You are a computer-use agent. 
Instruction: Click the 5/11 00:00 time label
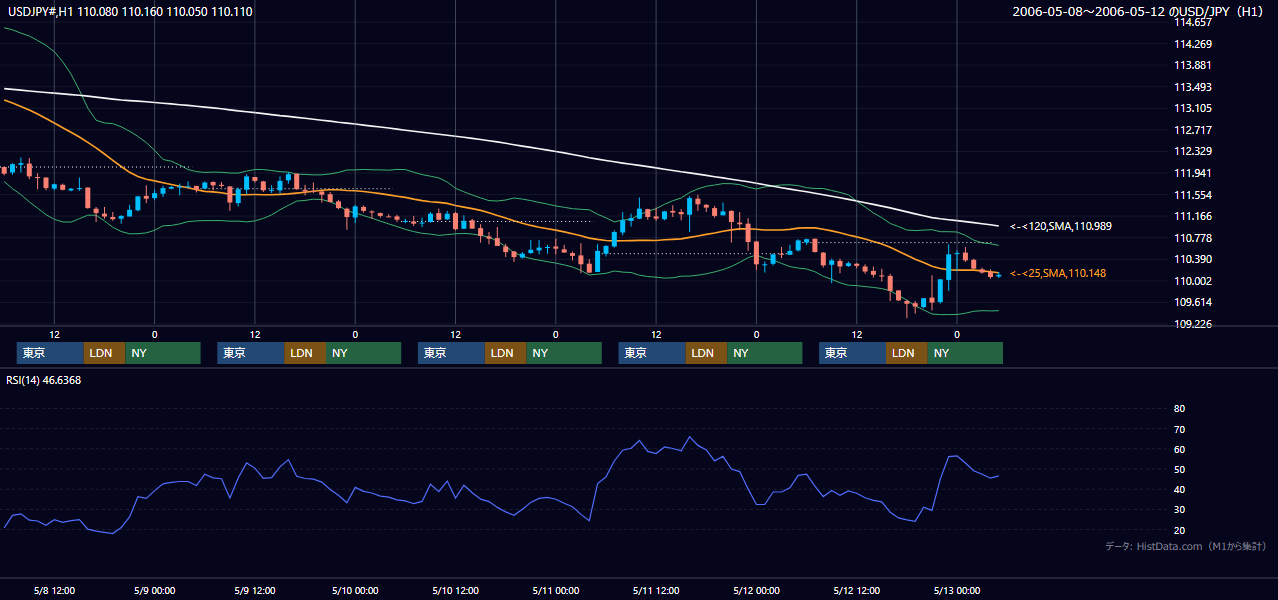point(555,590)
